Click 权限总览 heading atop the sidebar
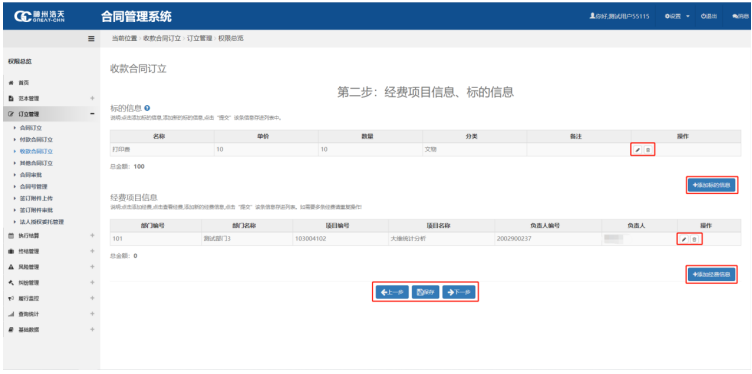 (x=20, y=61)
